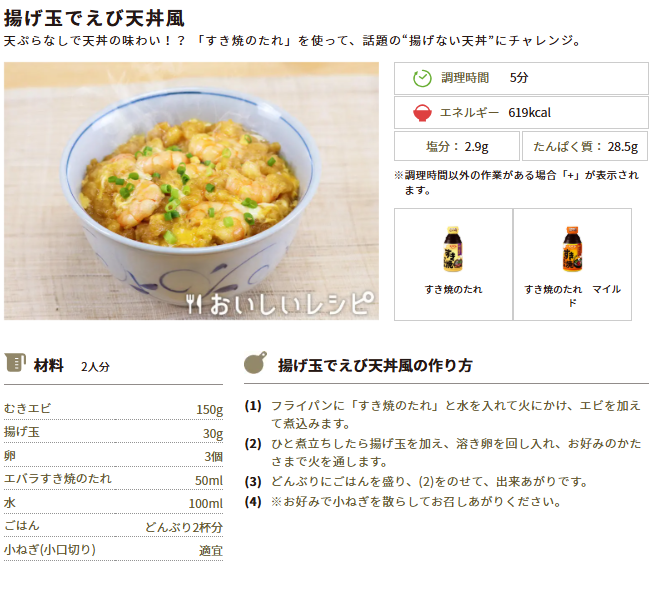Click the red rice bowl energy icon
Viewport: 658px width, 592px height.
coord(422,113)
